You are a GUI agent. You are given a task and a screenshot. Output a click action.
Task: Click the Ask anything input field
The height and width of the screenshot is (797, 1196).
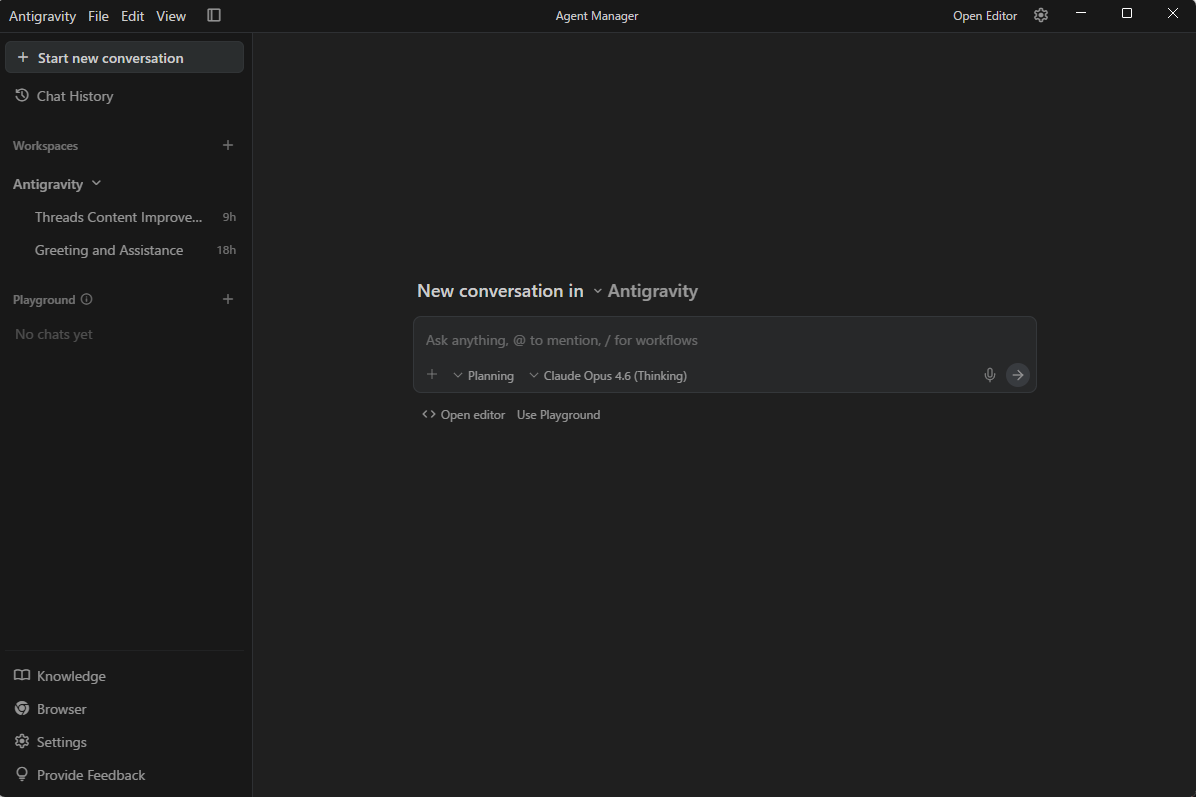700,341
